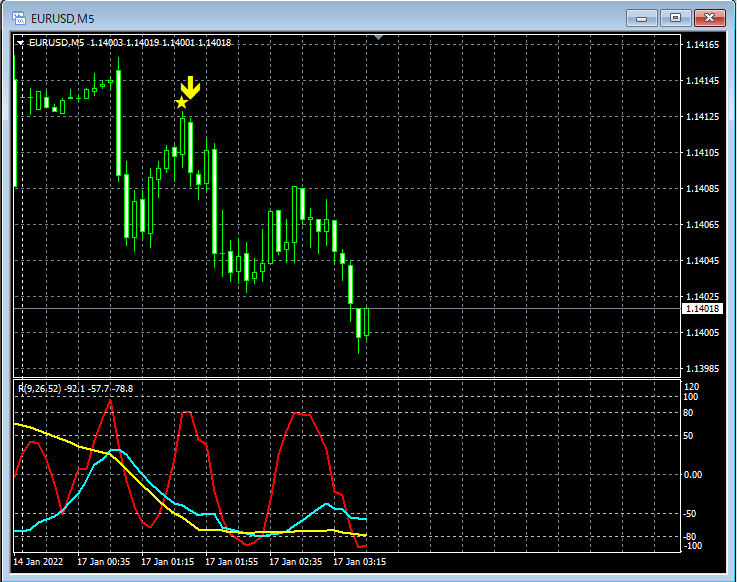Click the EURUSD,M5 quote text in the chart
The image size is (738, 582).
(x=130, y=43)
